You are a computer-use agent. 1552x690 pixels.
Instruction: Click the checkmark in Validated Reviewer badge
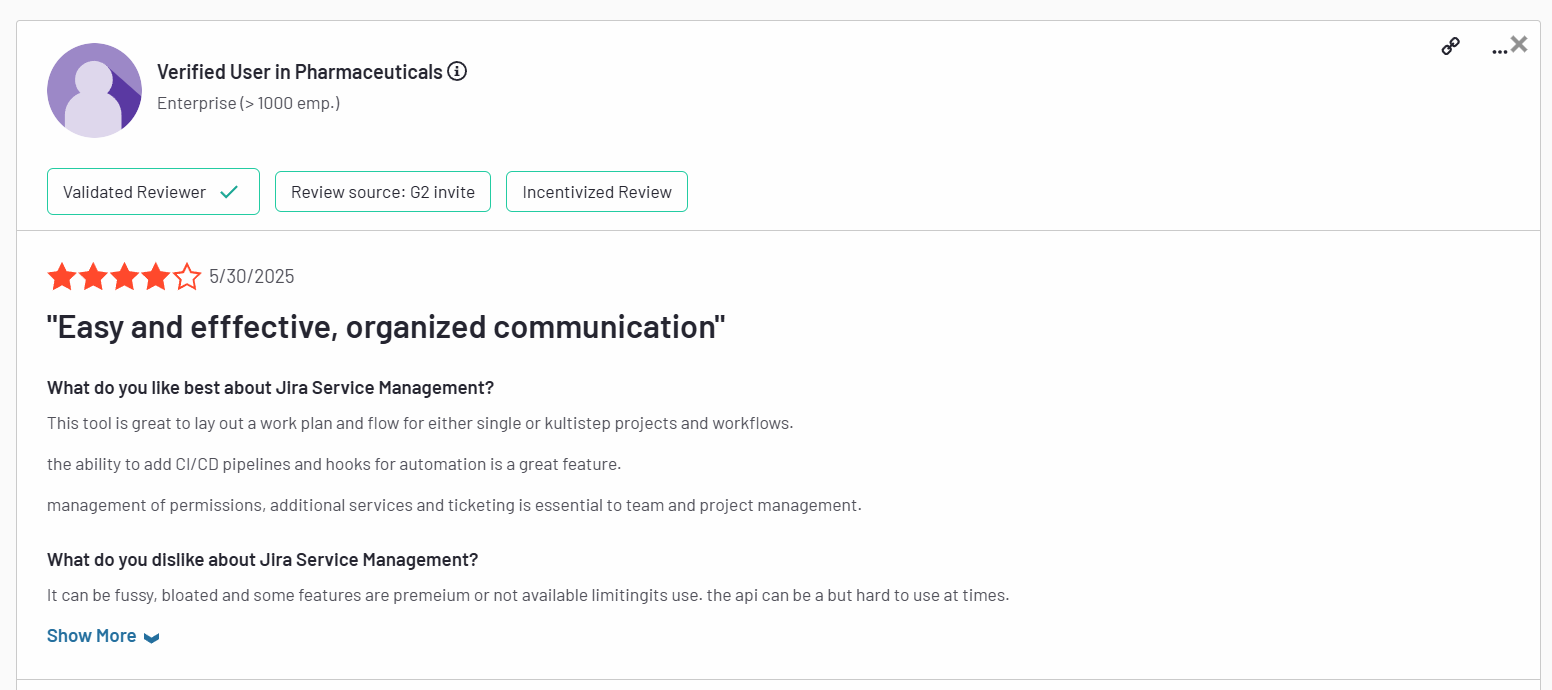point(229,192)
